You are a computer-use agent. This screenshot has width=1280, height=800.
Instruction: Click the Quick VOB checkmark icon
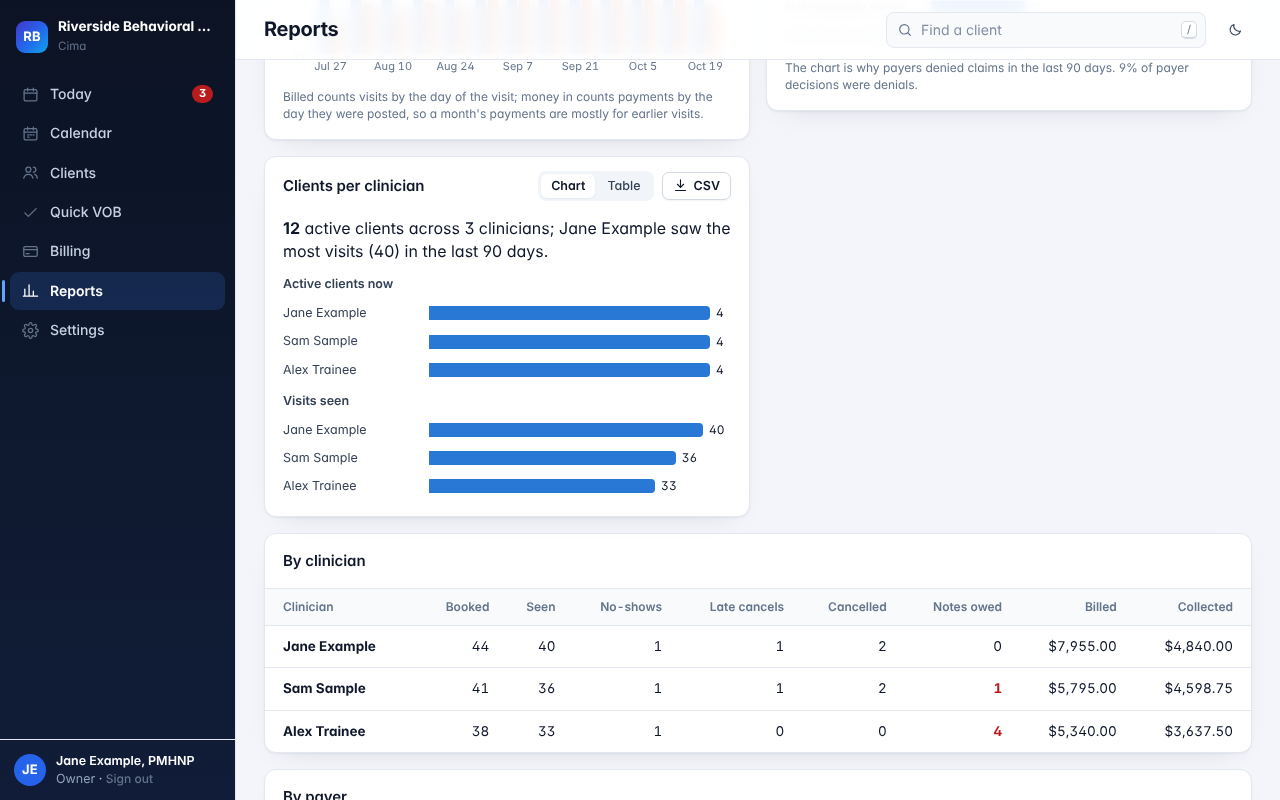click(x=31, y=212)
